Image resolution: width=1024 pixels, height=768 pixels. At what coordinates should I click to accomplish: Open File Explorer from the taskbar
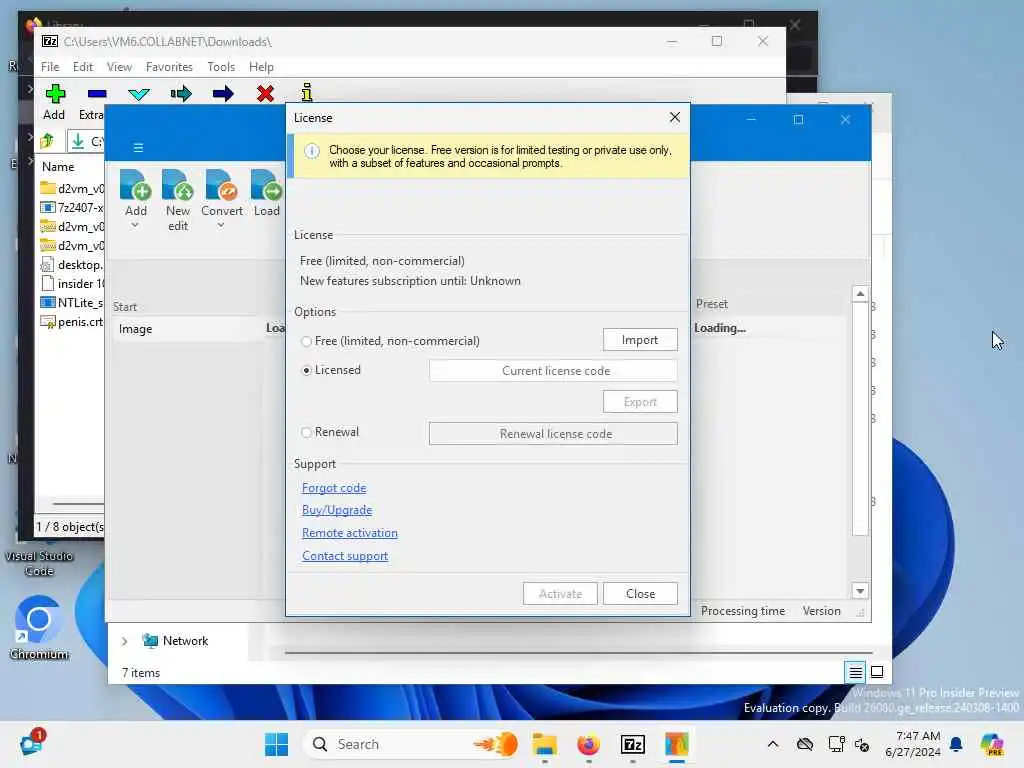[x=544, y=744]
